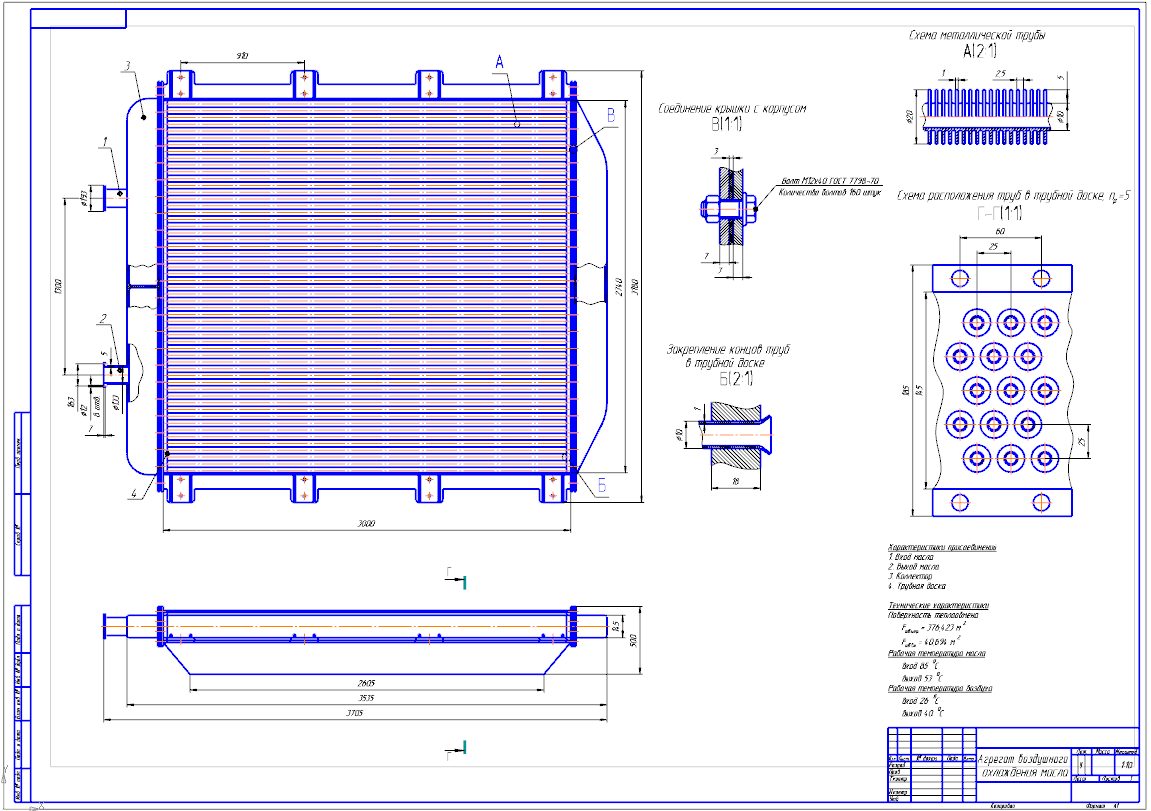The width and height of the screenshot is (1151, 811).
Task: Click the line 'Рабочая температура масла'
Action: [937, 653]
